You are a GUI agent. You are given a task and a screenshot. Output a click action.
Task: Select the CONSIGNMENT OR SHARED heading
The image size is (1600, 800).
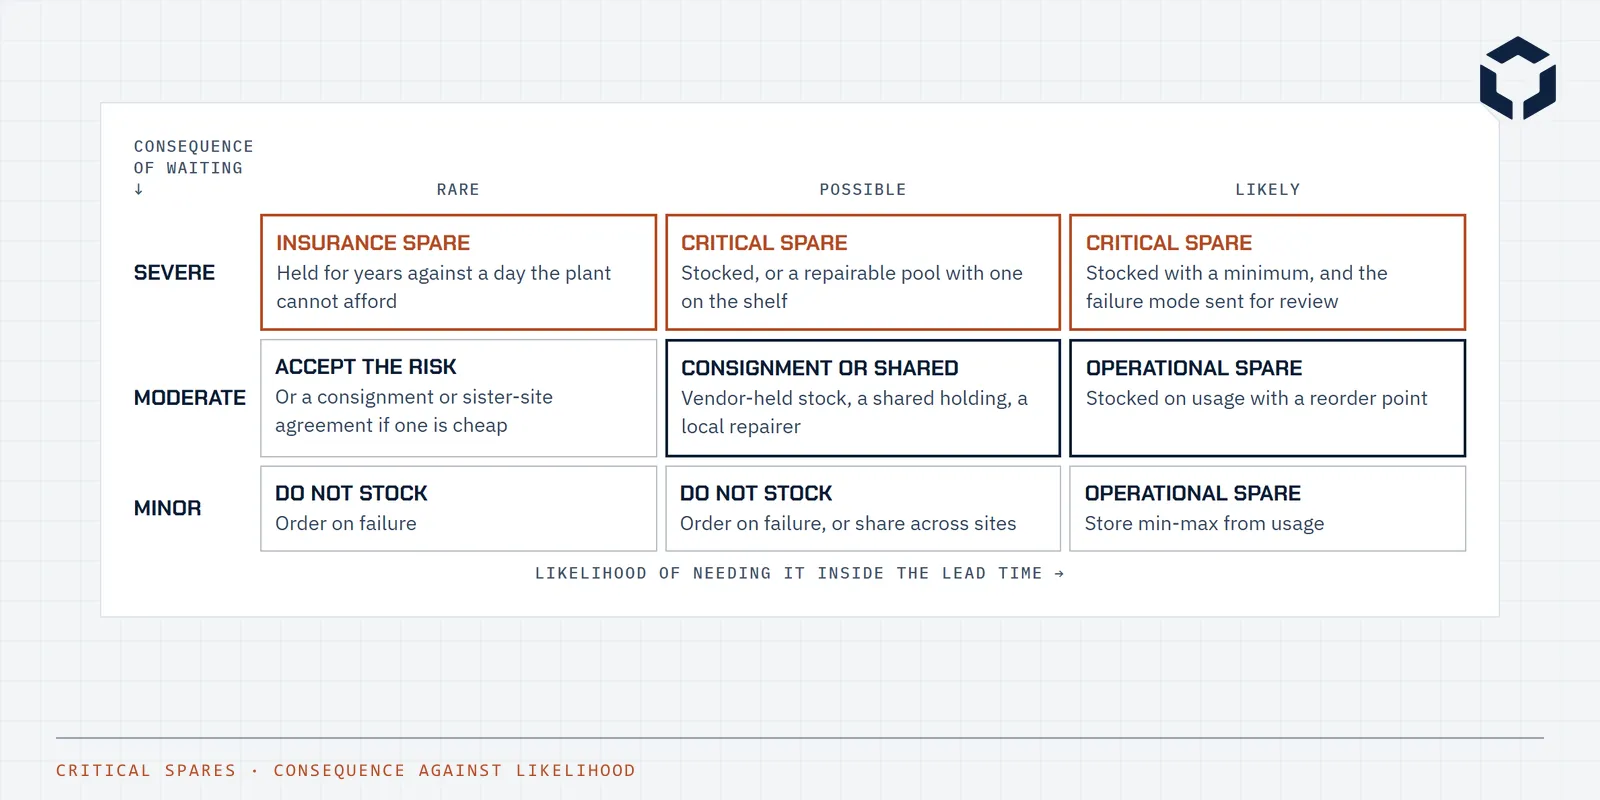coord(820,368)
